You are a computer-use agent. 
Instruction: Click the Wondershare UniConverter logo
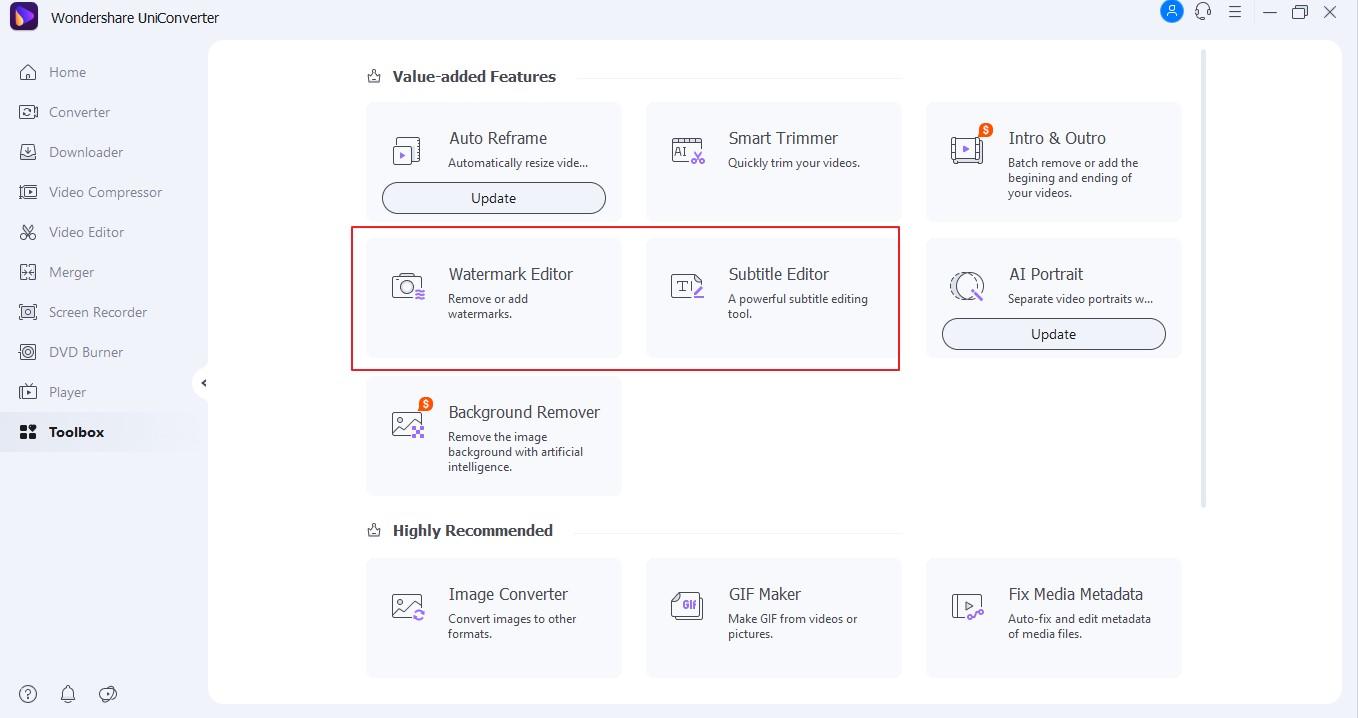pyautogui.click(x=23, y=17)
